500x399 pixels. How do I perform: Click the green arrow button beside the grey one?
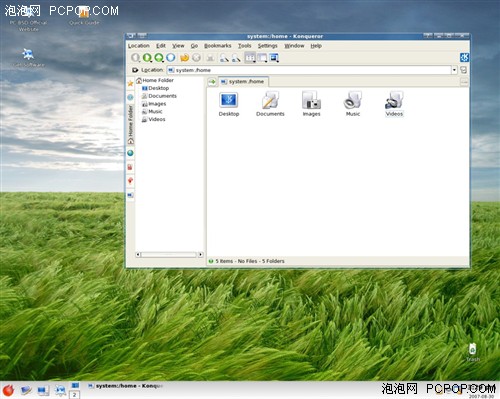click(147, 58)
